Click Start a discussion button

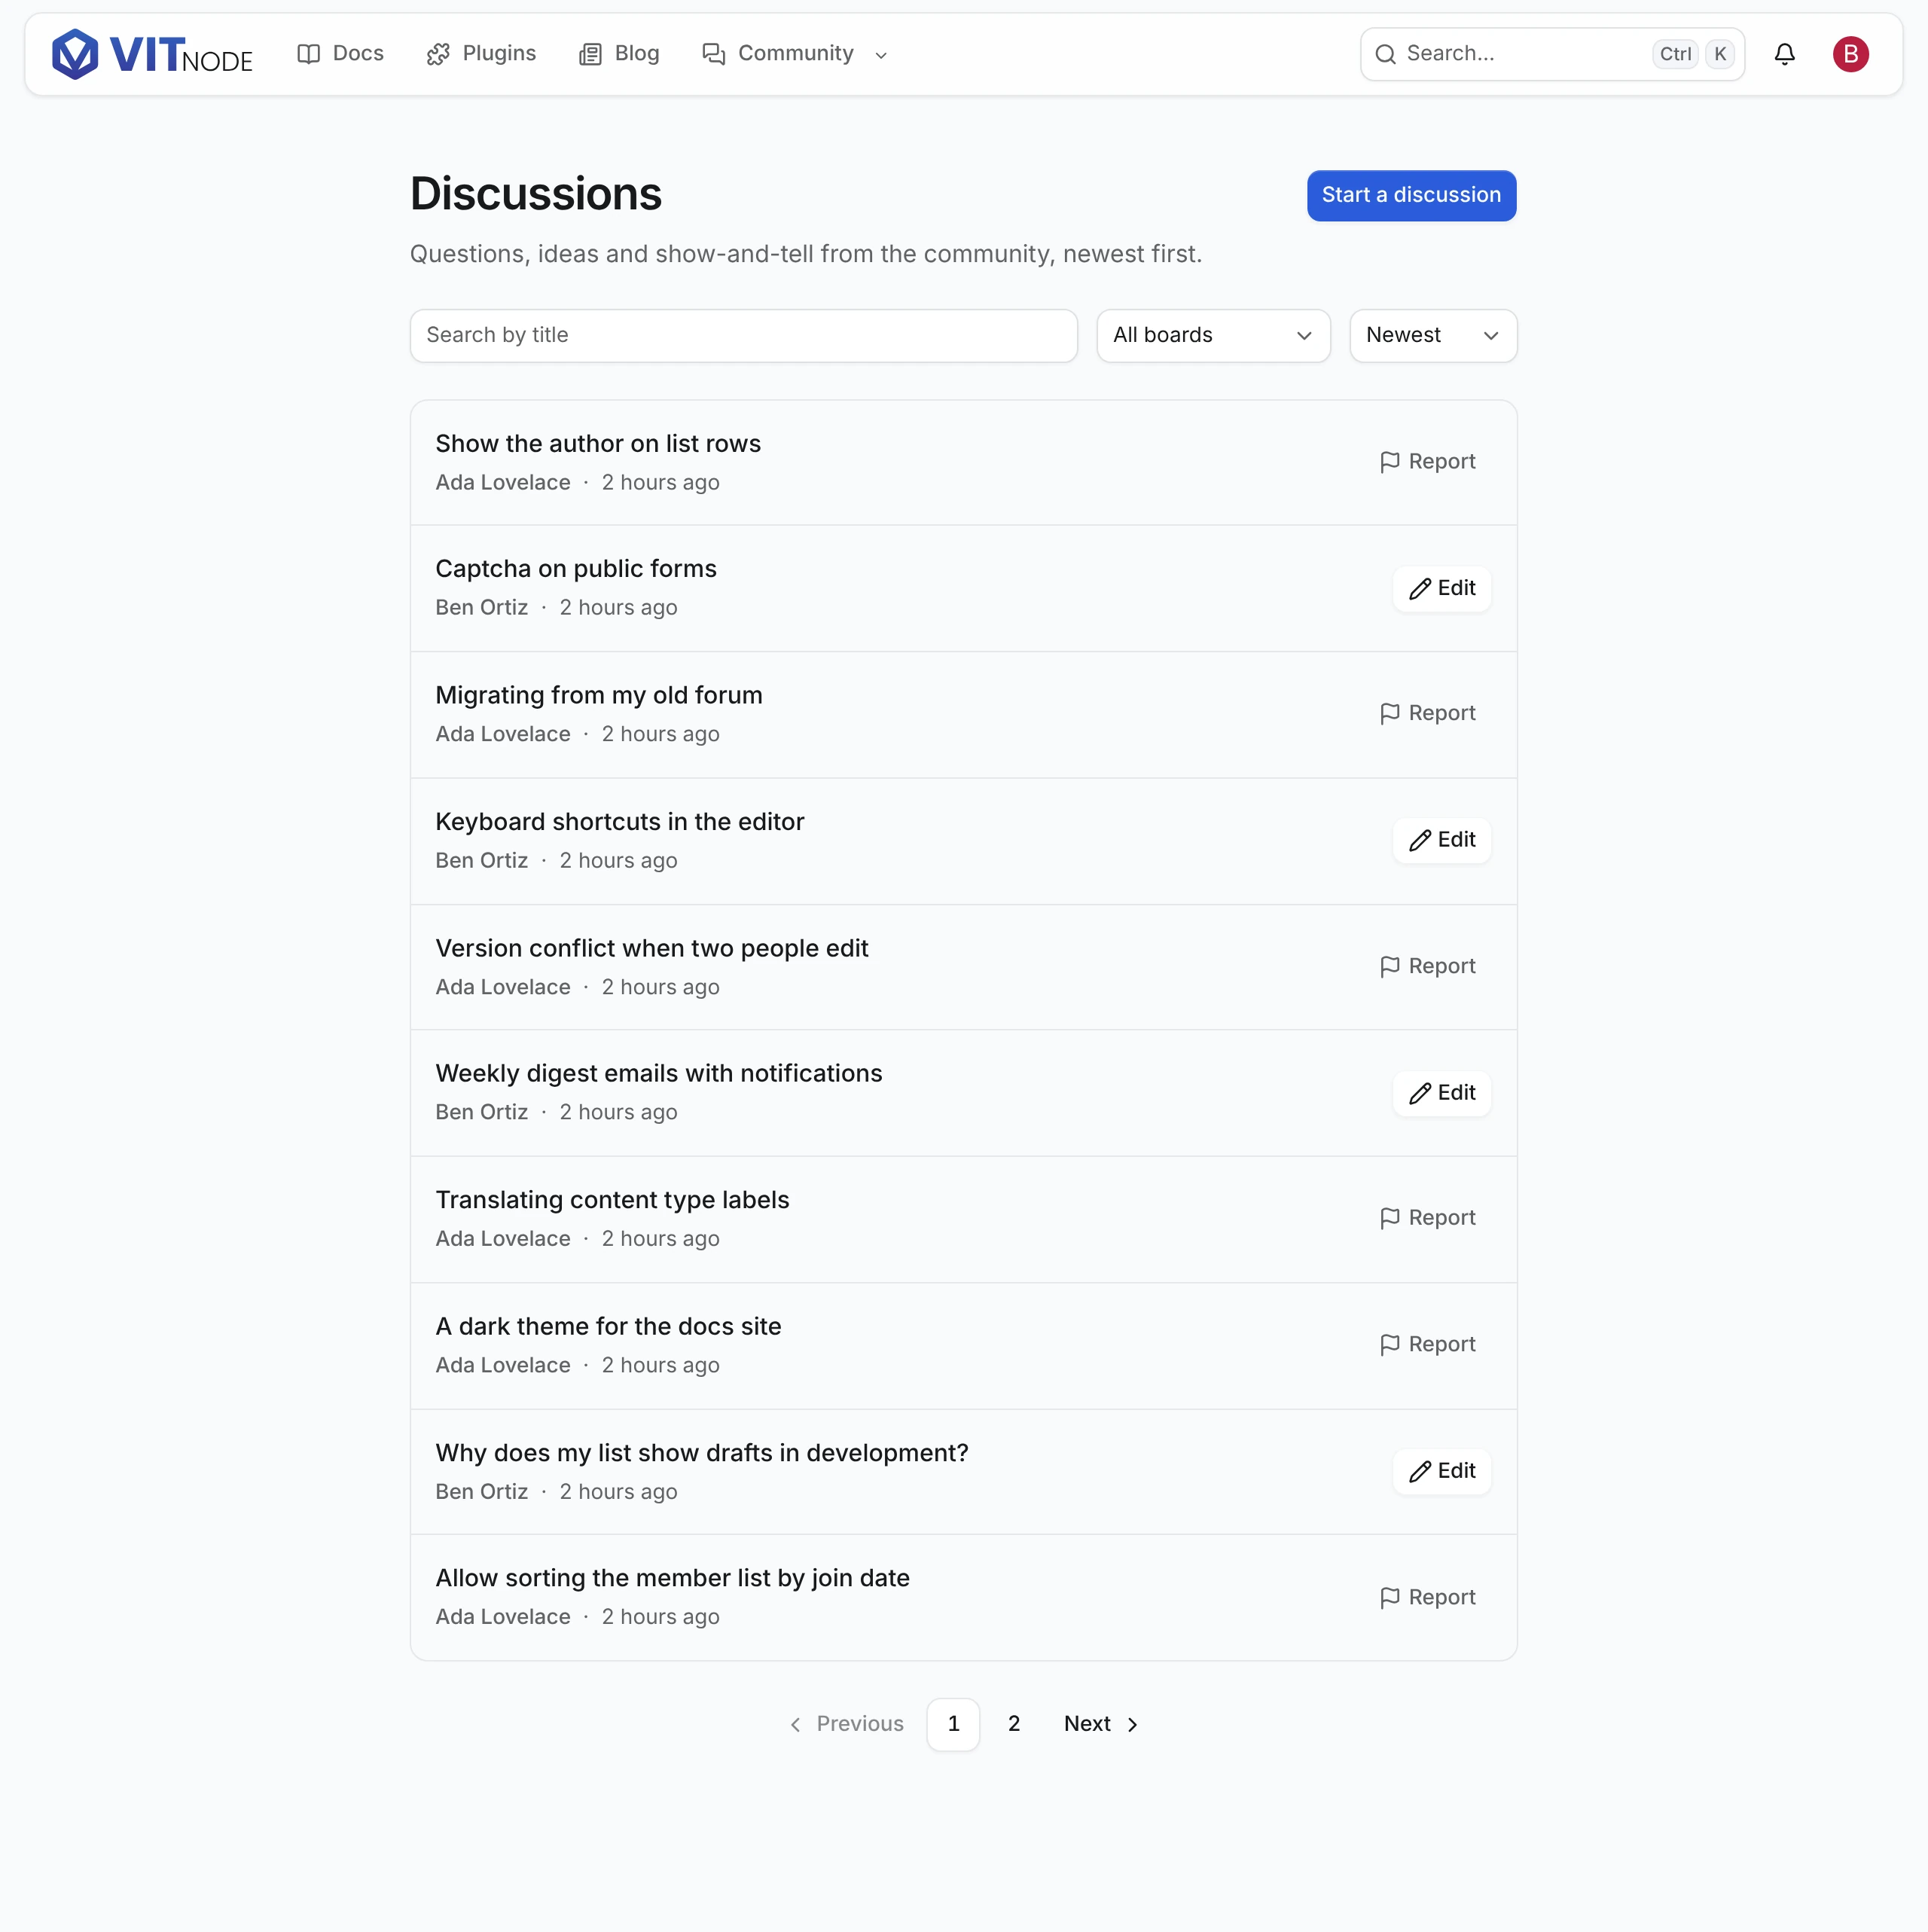1411,195
